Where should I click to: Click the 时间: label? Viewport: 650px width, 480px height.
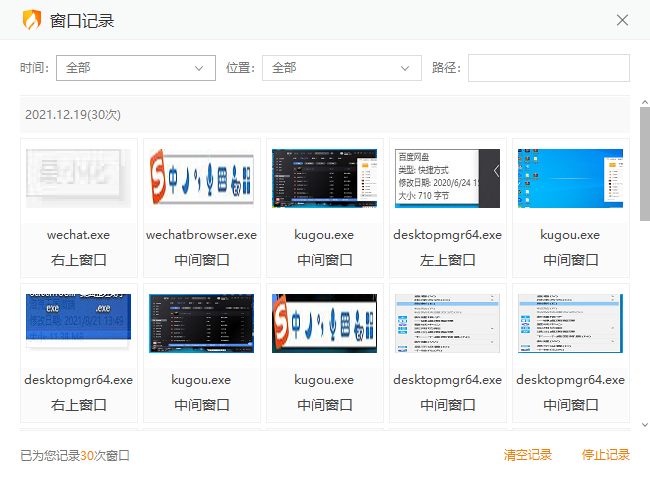click(34, 68)
